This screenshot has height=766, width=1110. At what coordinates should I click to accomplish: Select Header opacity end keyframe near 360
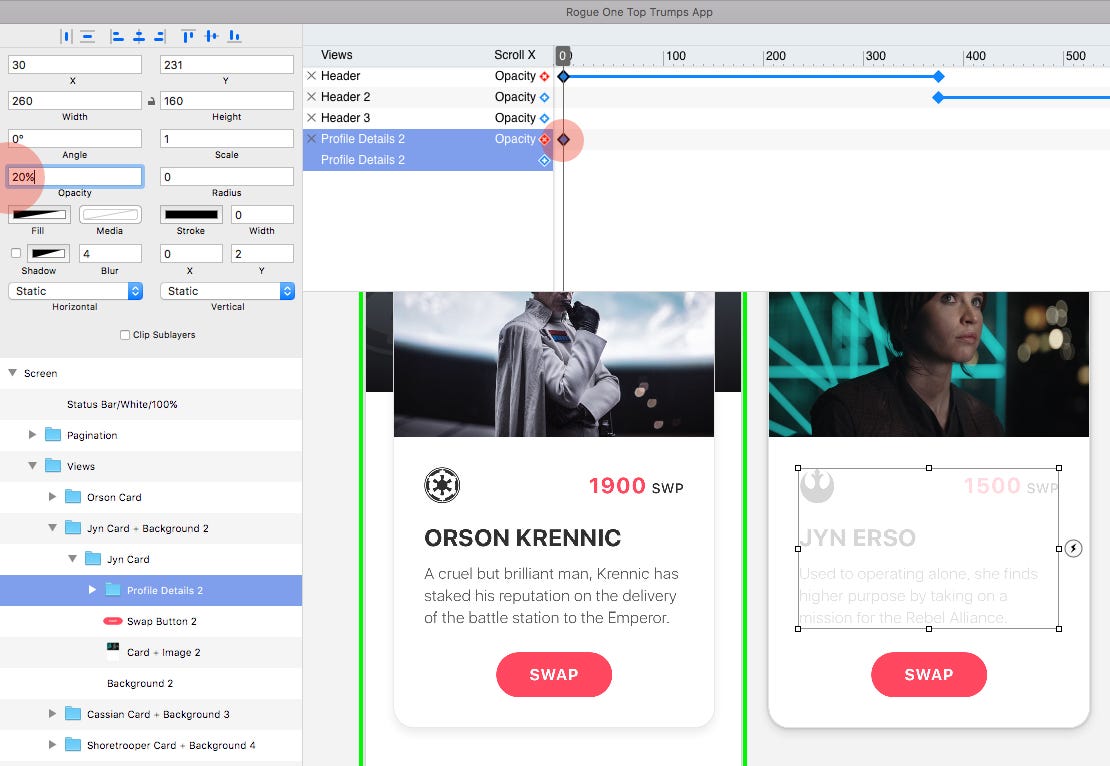(939, 76)
